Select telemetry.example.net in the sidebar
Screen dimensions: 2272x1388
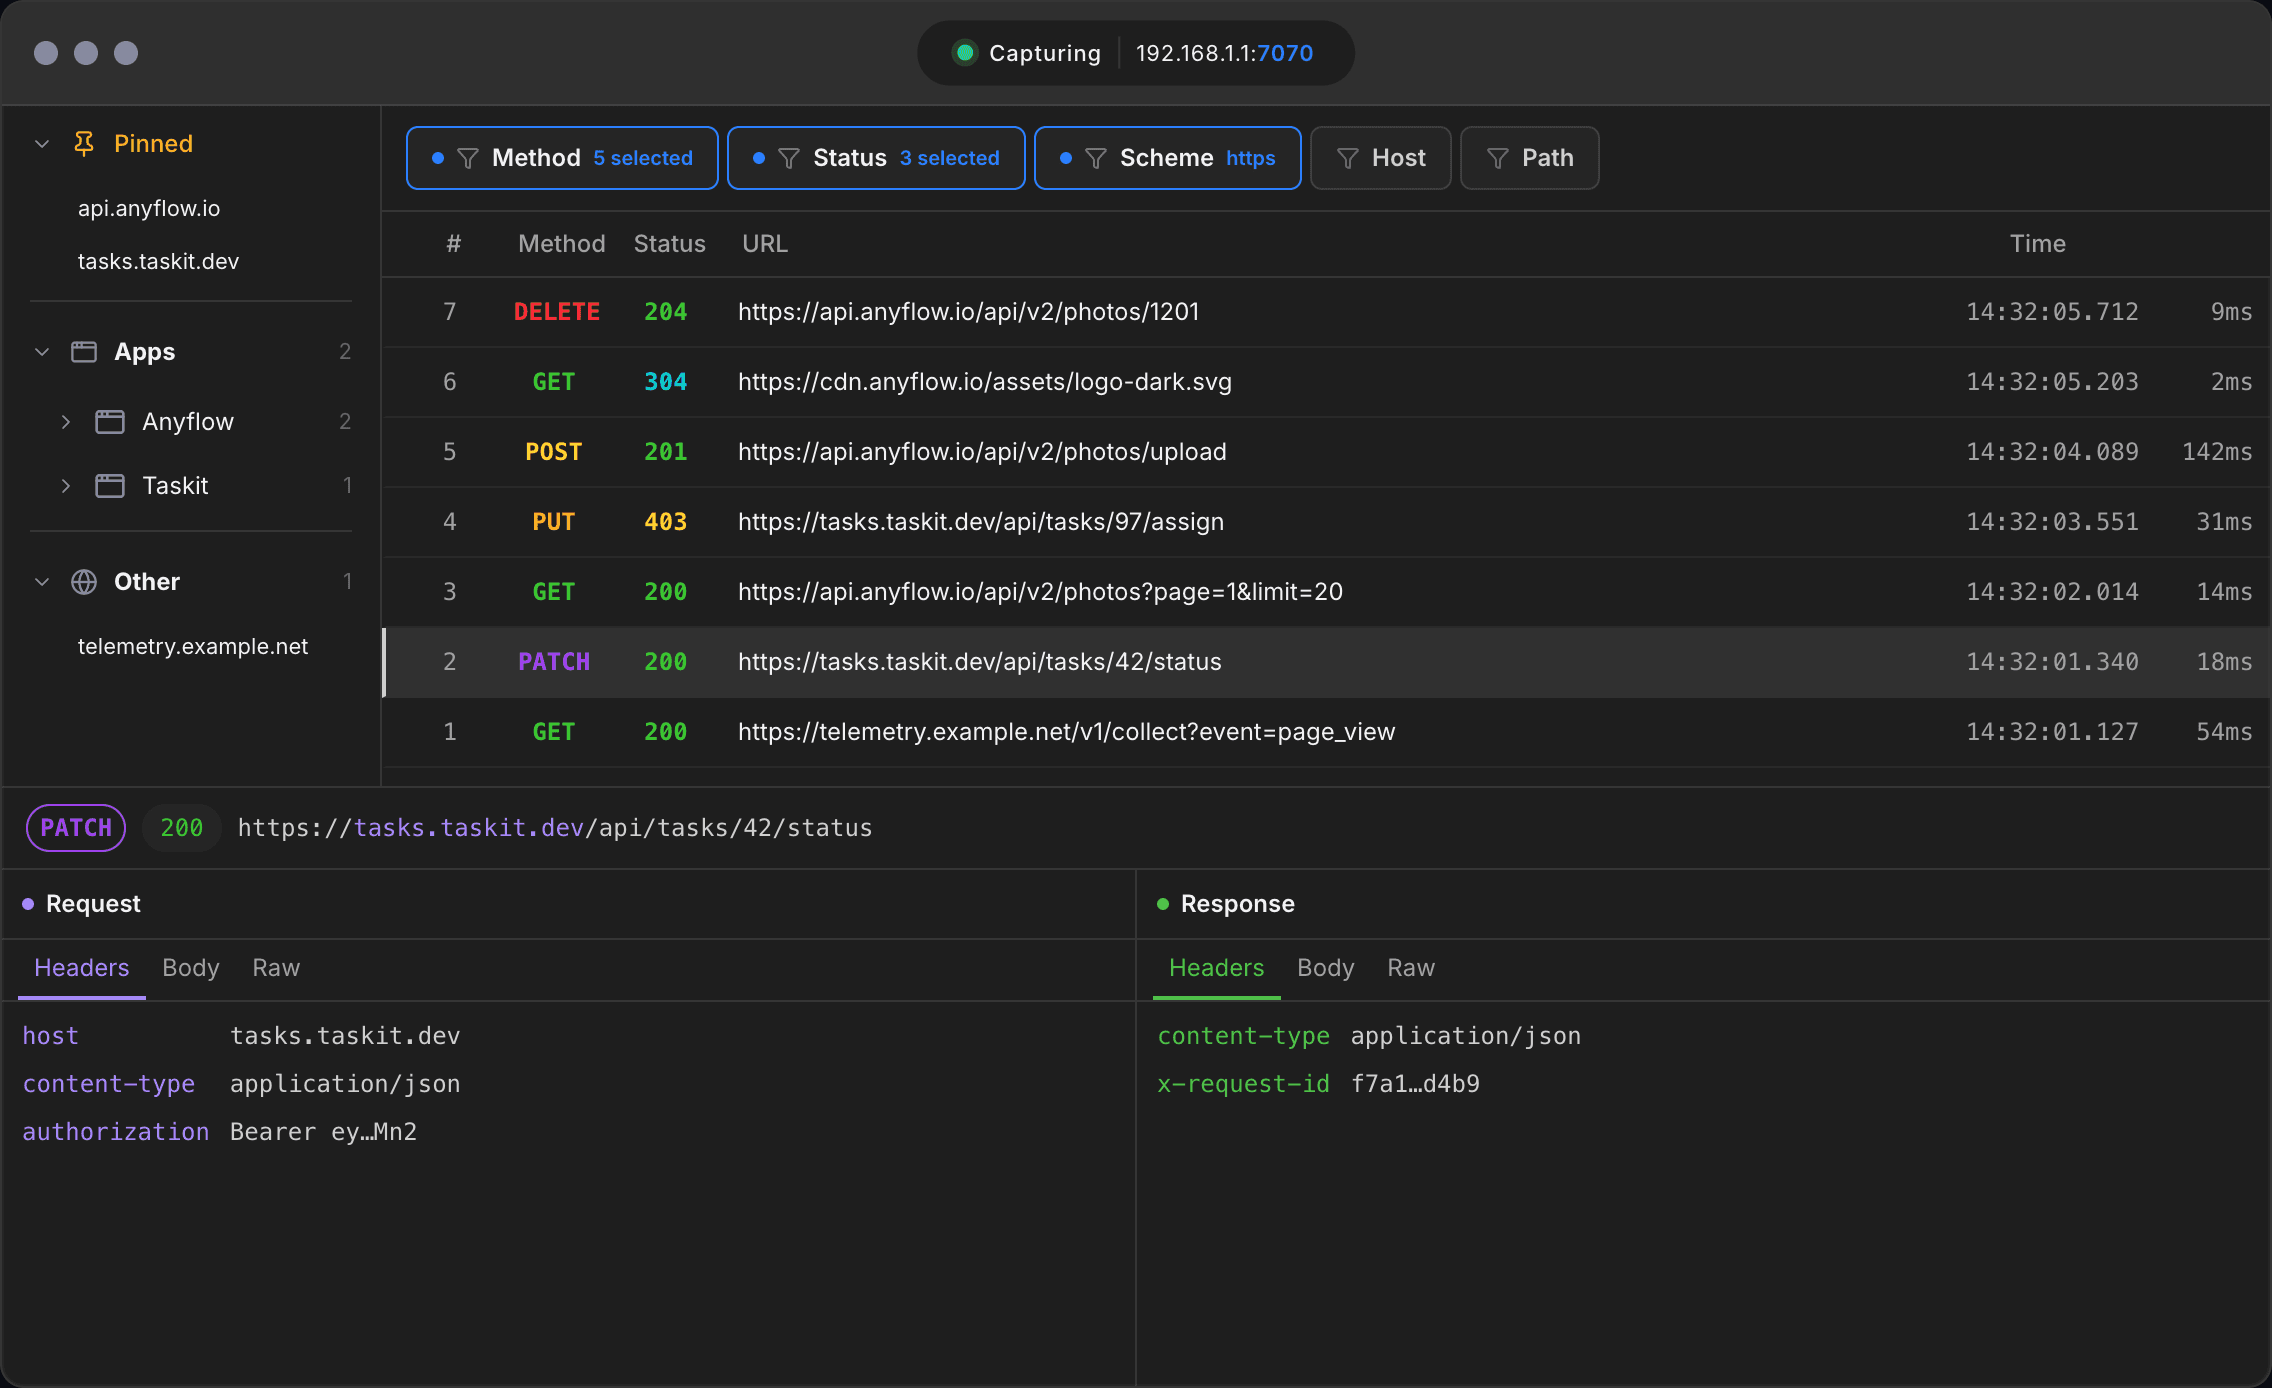coord(193,646)
